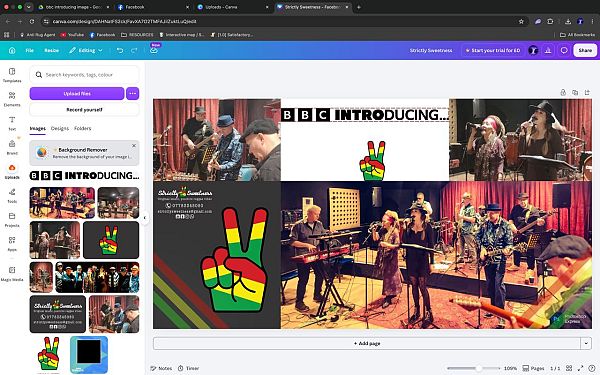The height and width of the screenshot is (375, 600).
Task: Switch to the Designs tab
Action: pos(60,129)
